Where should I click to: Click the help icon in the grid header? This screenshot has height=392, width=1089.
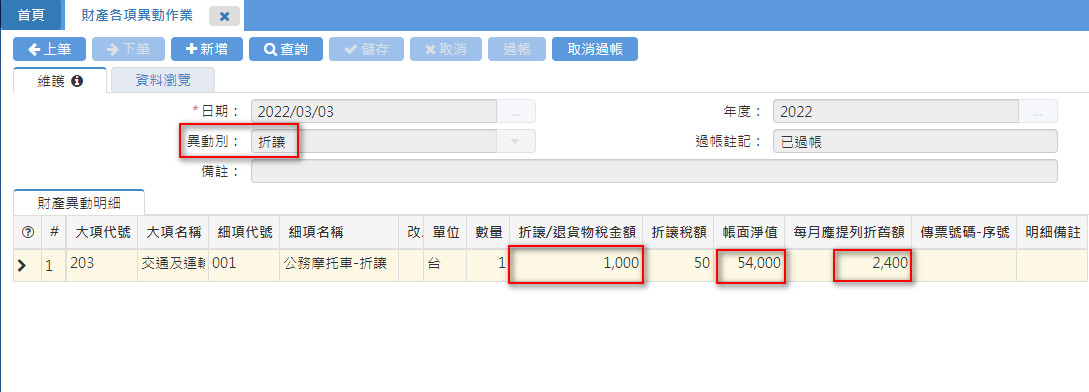coord(27,232)
